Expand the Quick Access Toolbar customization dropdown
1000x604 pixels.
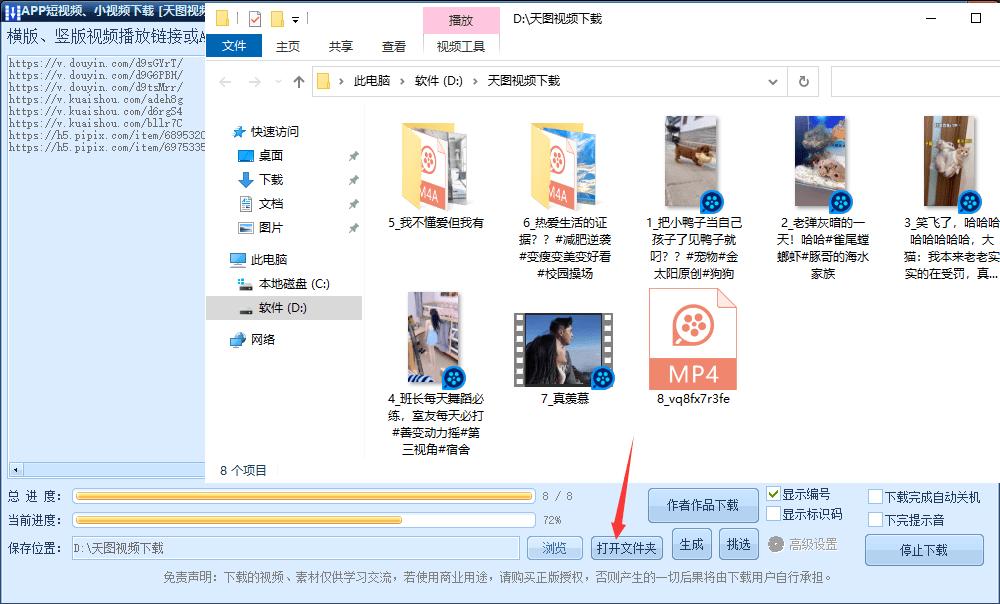click(x=294, y=19)
